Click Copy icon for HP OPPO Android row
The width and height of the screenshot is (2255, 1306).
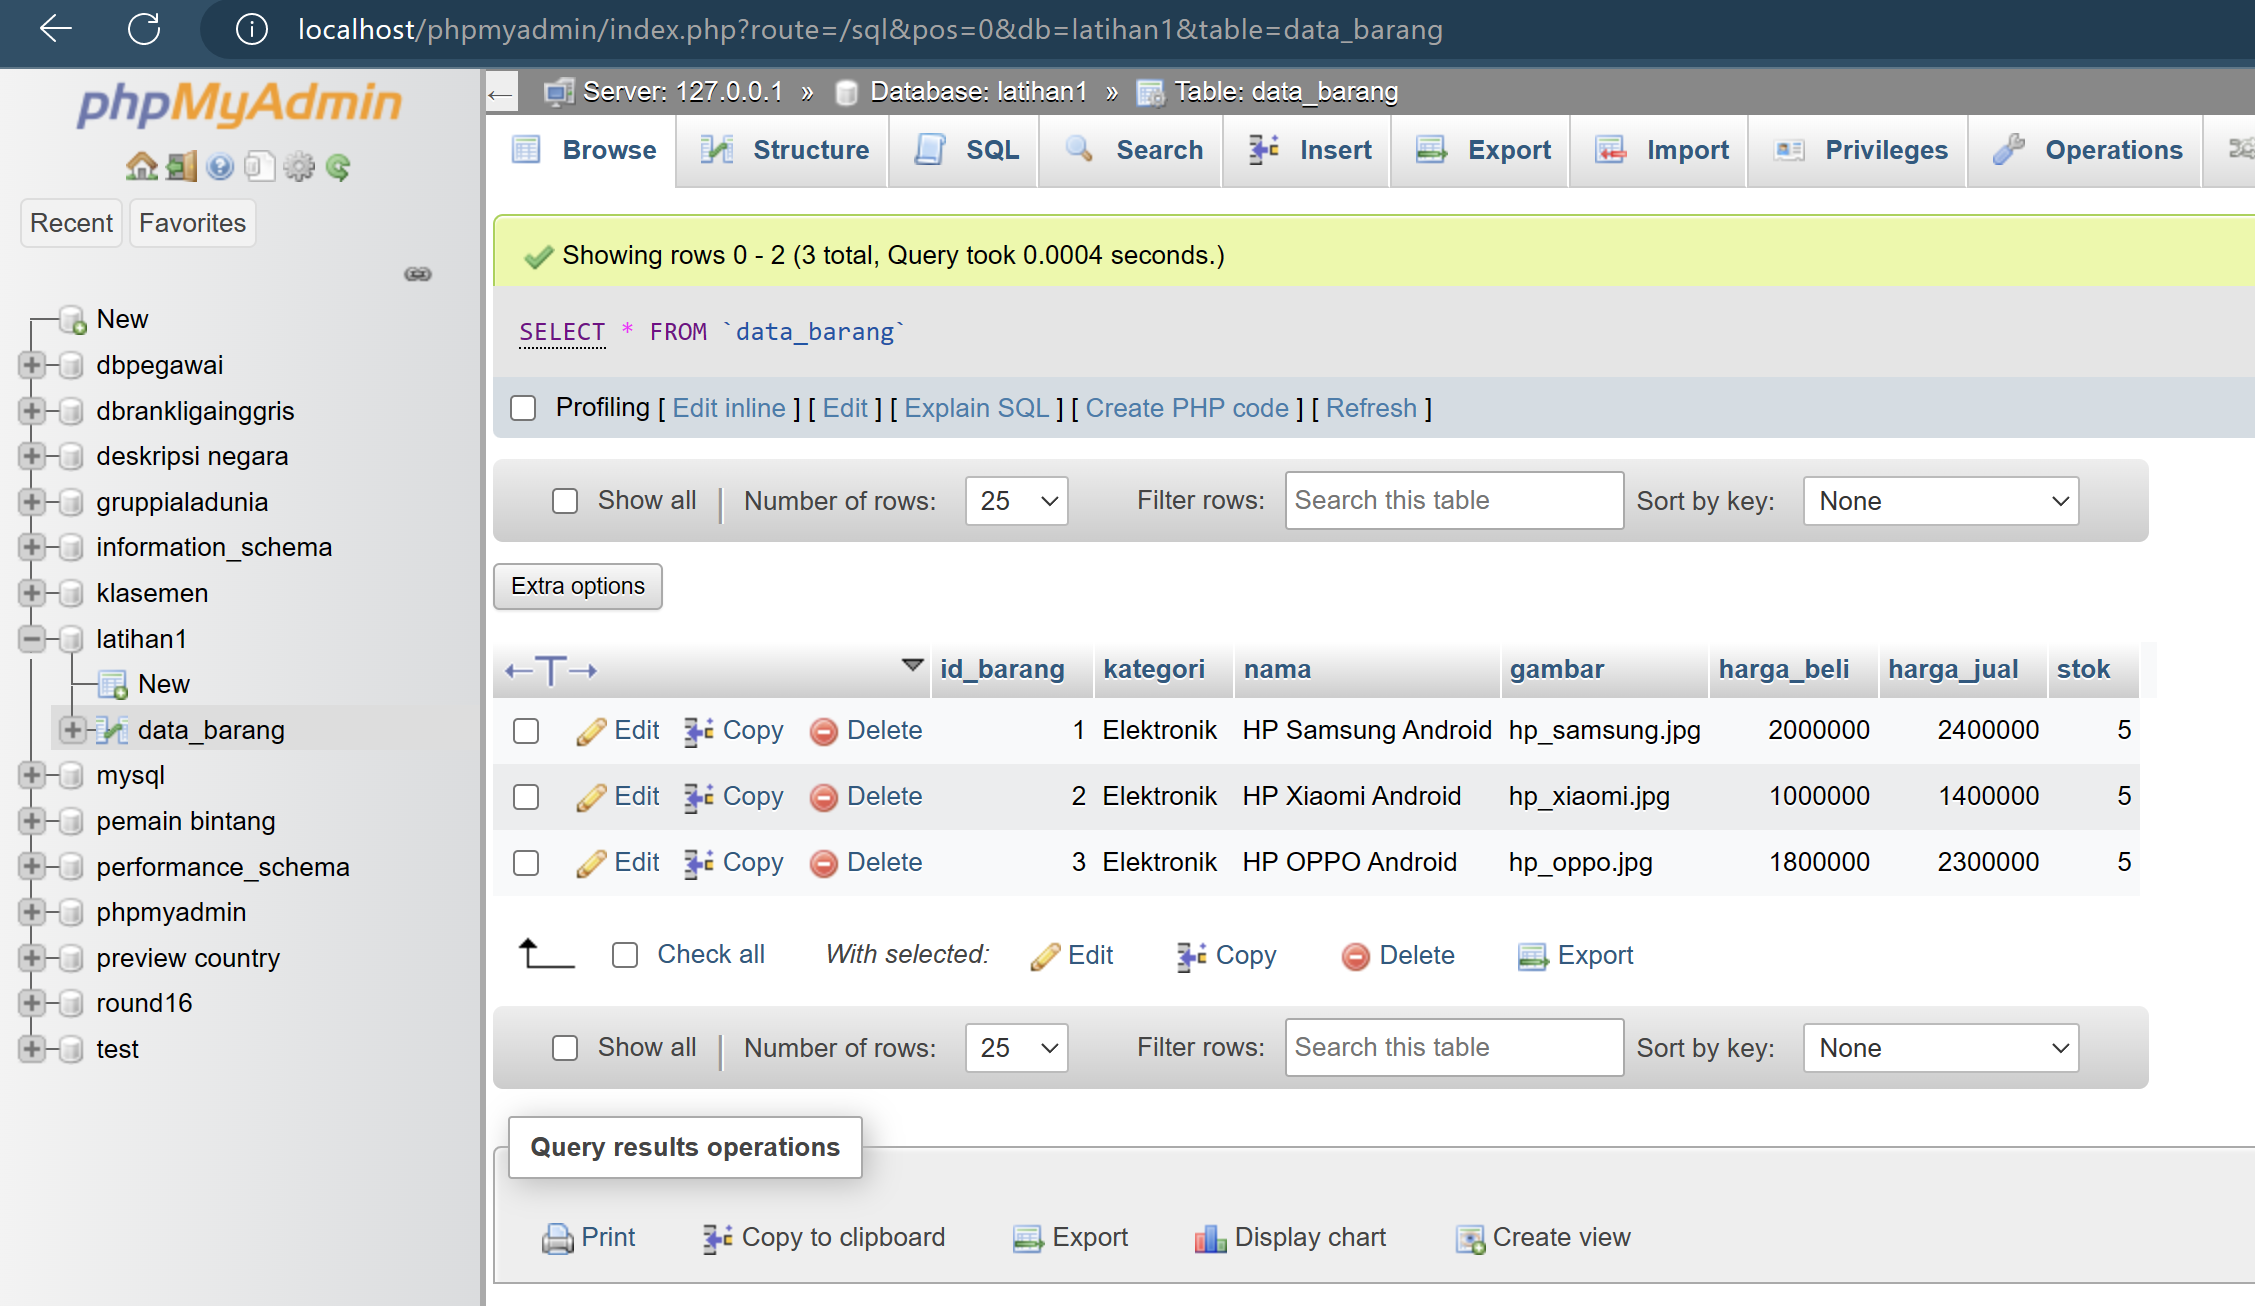[699, 863]
